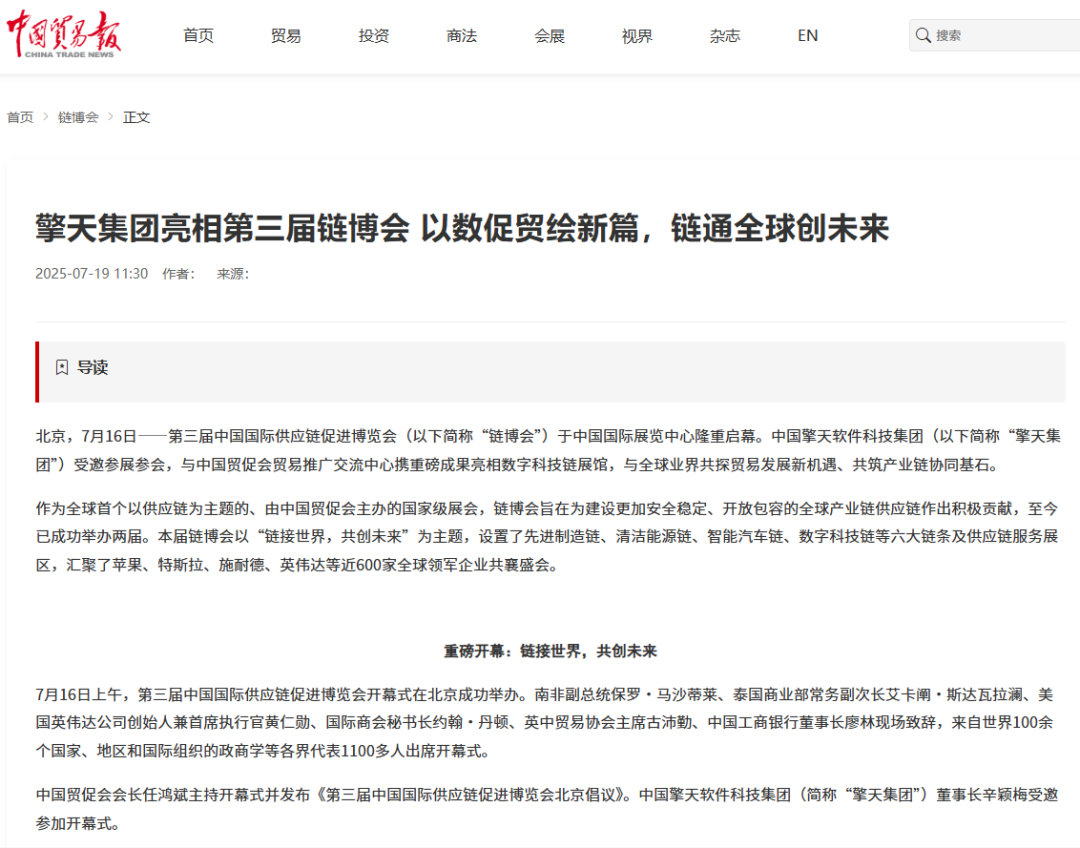Focus the 搜索 search input field
The image size is (1080, 848).
995,35
